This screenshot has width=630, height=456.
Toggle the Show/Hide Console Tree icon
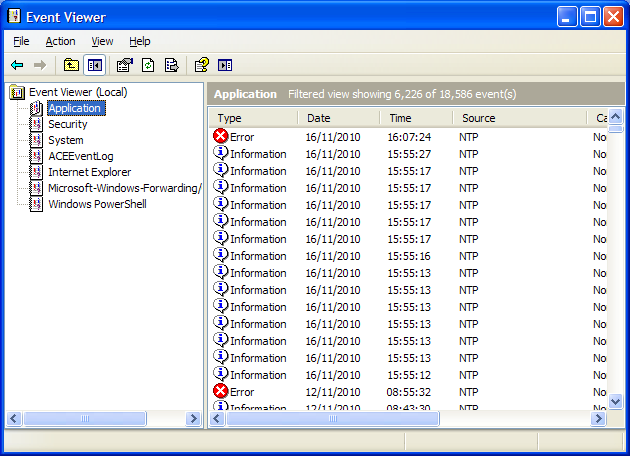pyautogui.click(x=95, y=65)
